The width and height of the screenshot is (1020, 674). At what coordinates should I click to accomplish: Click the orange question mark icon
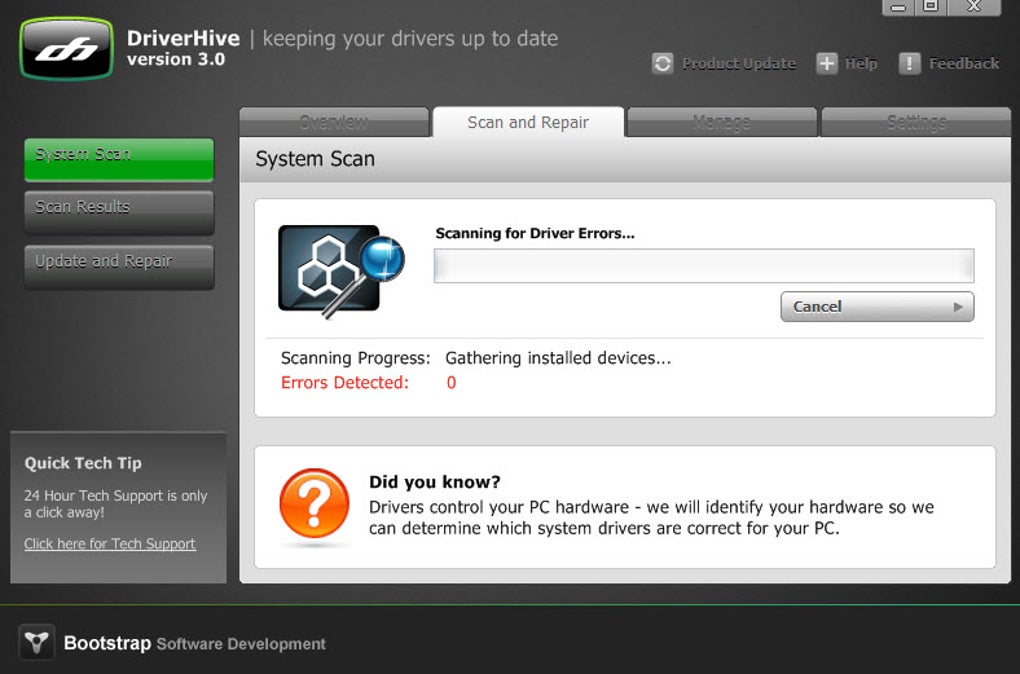pos(314,503)
